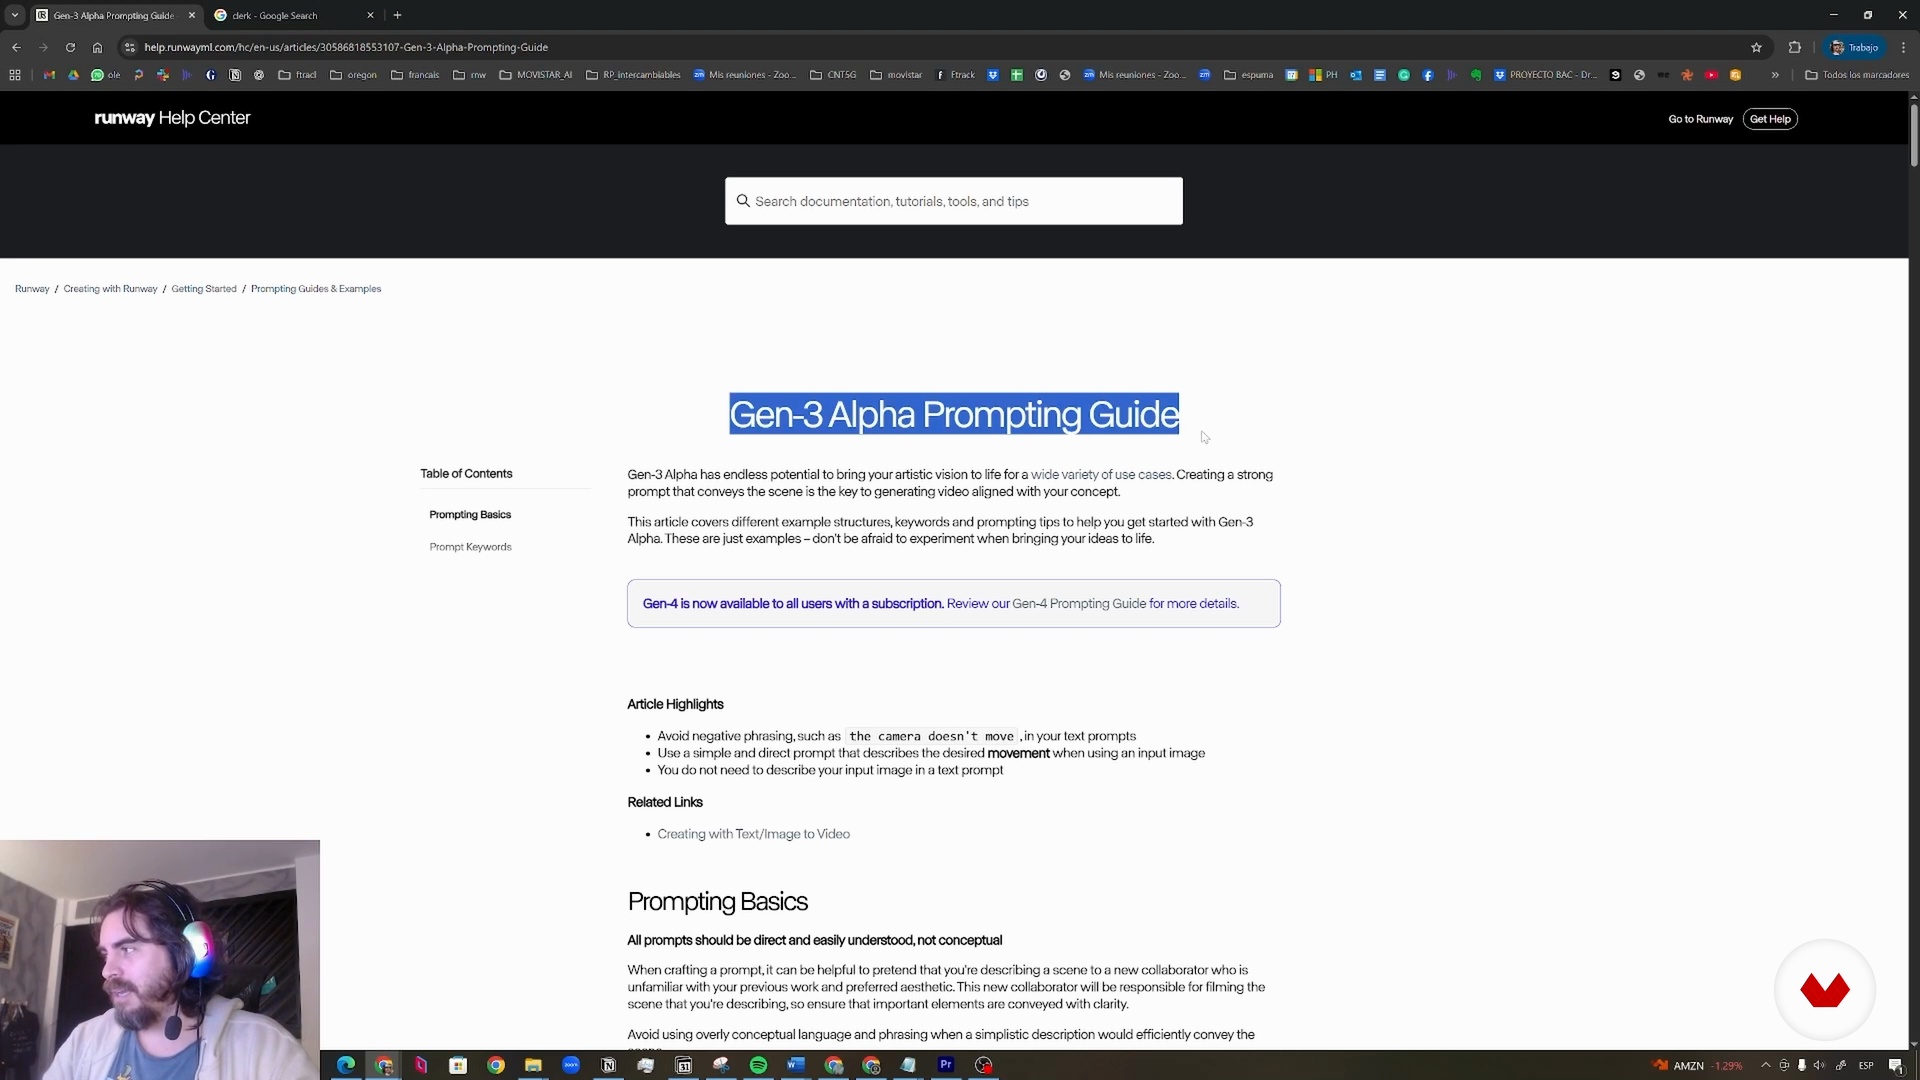This screenshot has width=1920, height=1080.
Task: Open File Explorer from the taskbar
Action: click(533, 1065)
